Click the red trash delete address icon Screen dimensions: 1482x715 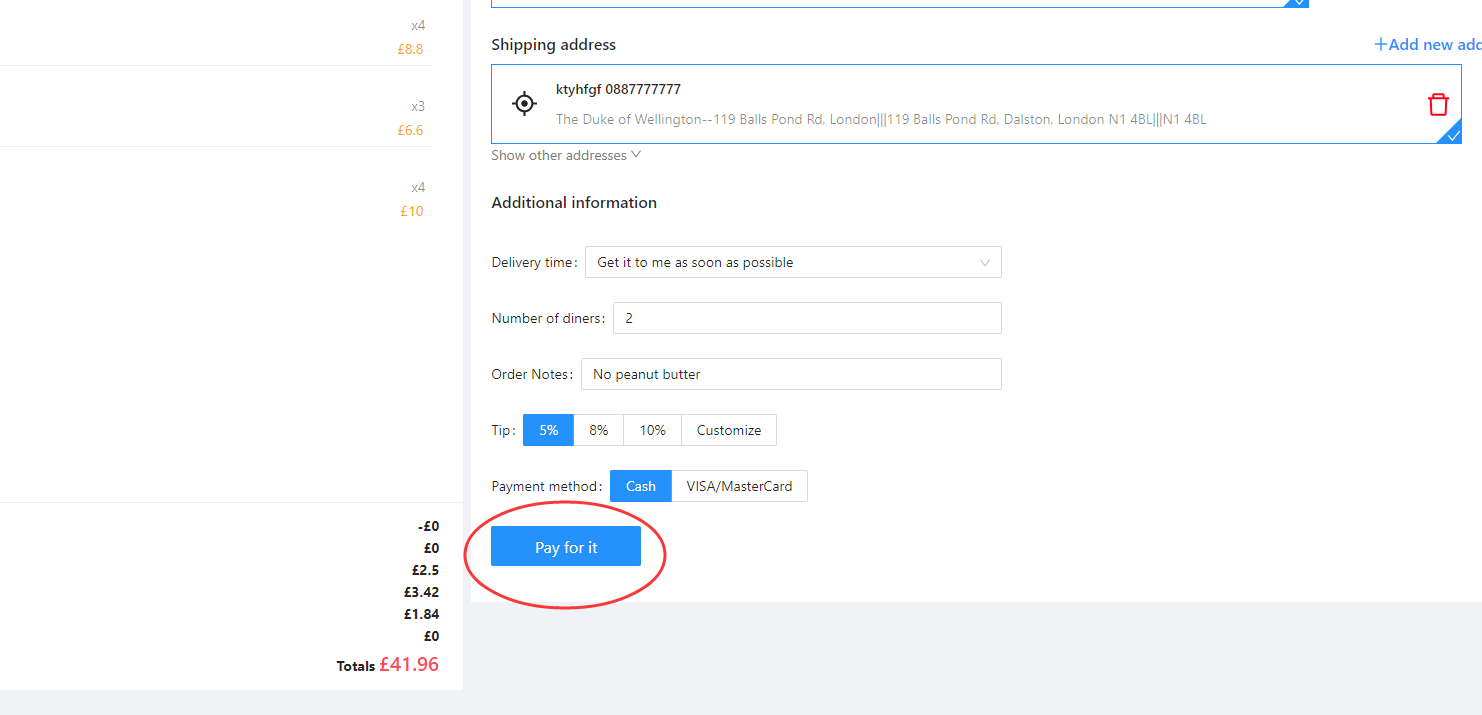1437,104
